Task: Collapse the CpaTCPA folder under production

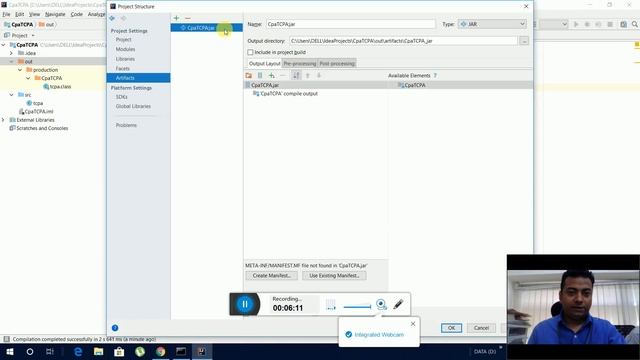Action: 28,78
